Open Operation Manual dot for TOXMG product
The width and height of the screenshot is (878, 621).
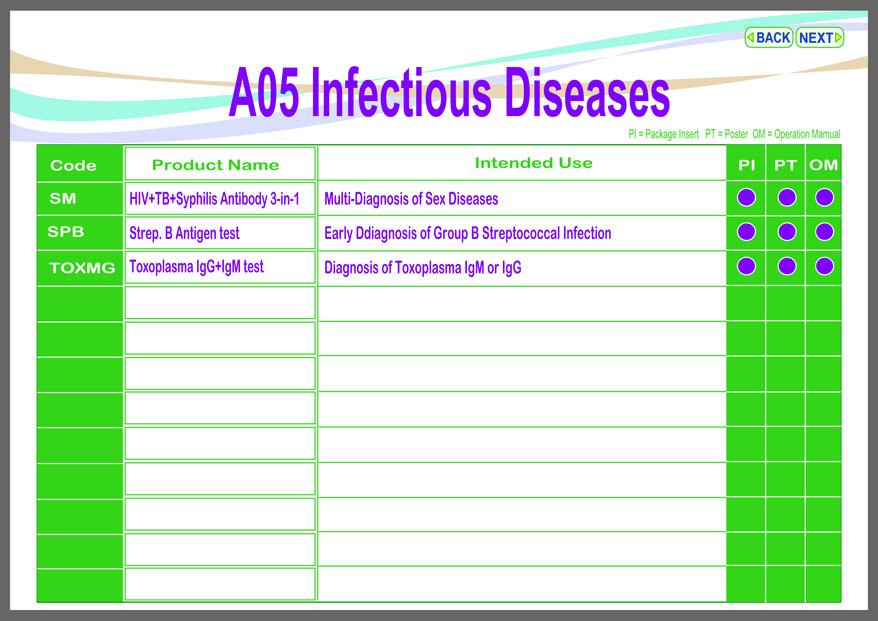(824, 267)
